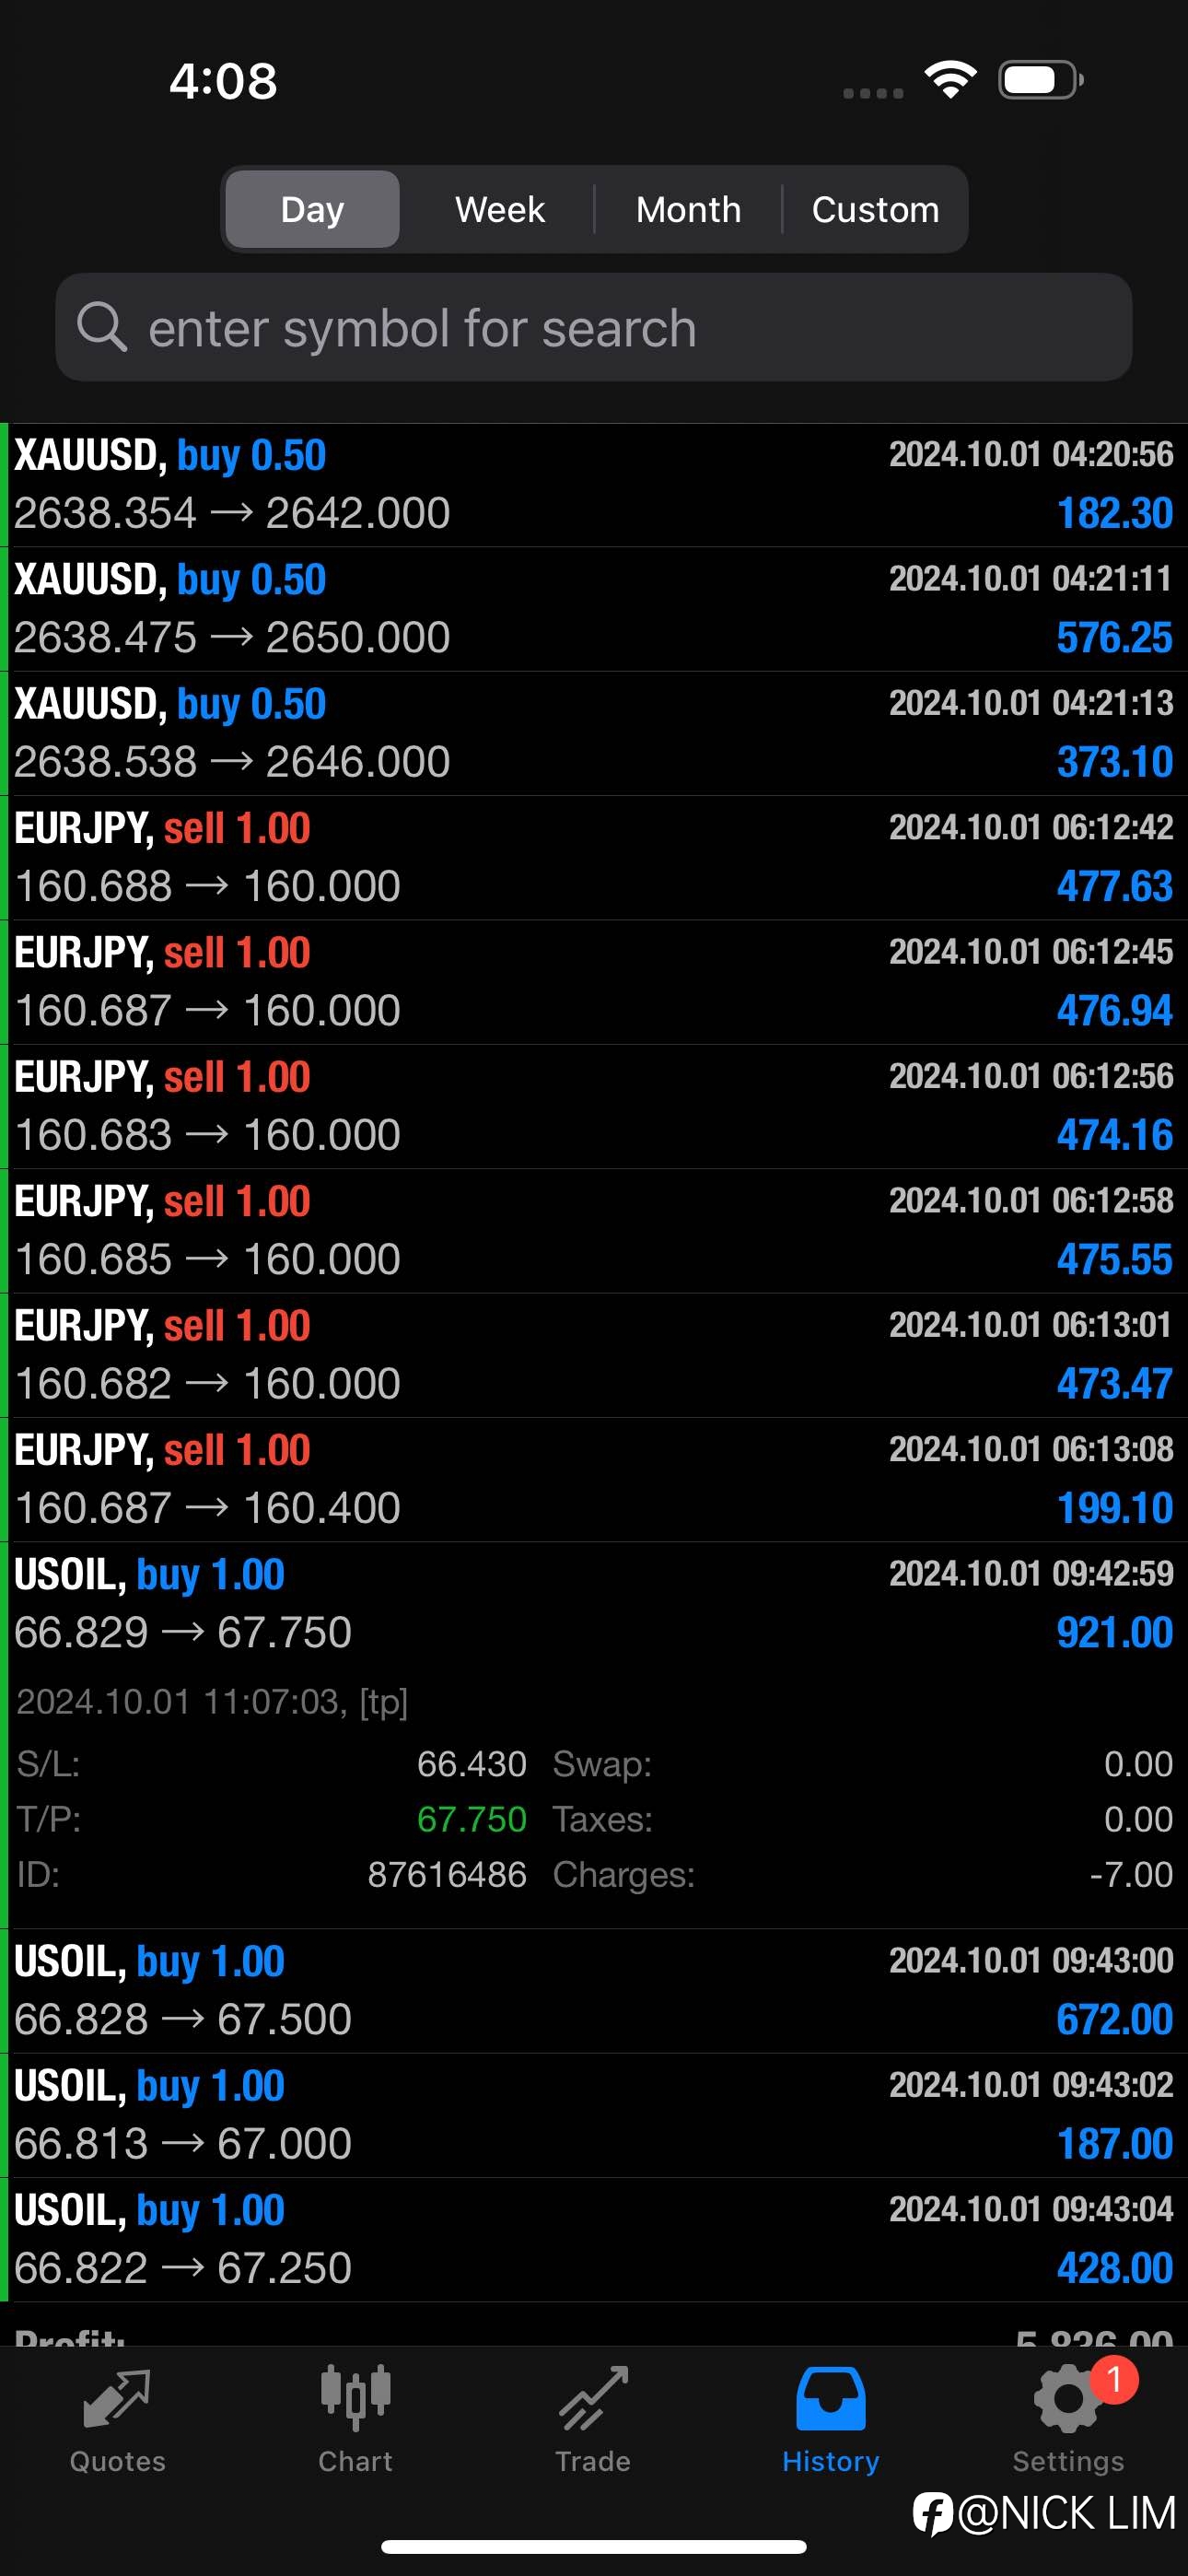Expand EURJPY sell trade at 06:12:56
Image resolution: width=1188 pixels, height=2576 pixels.
[x=594, y=1107]
